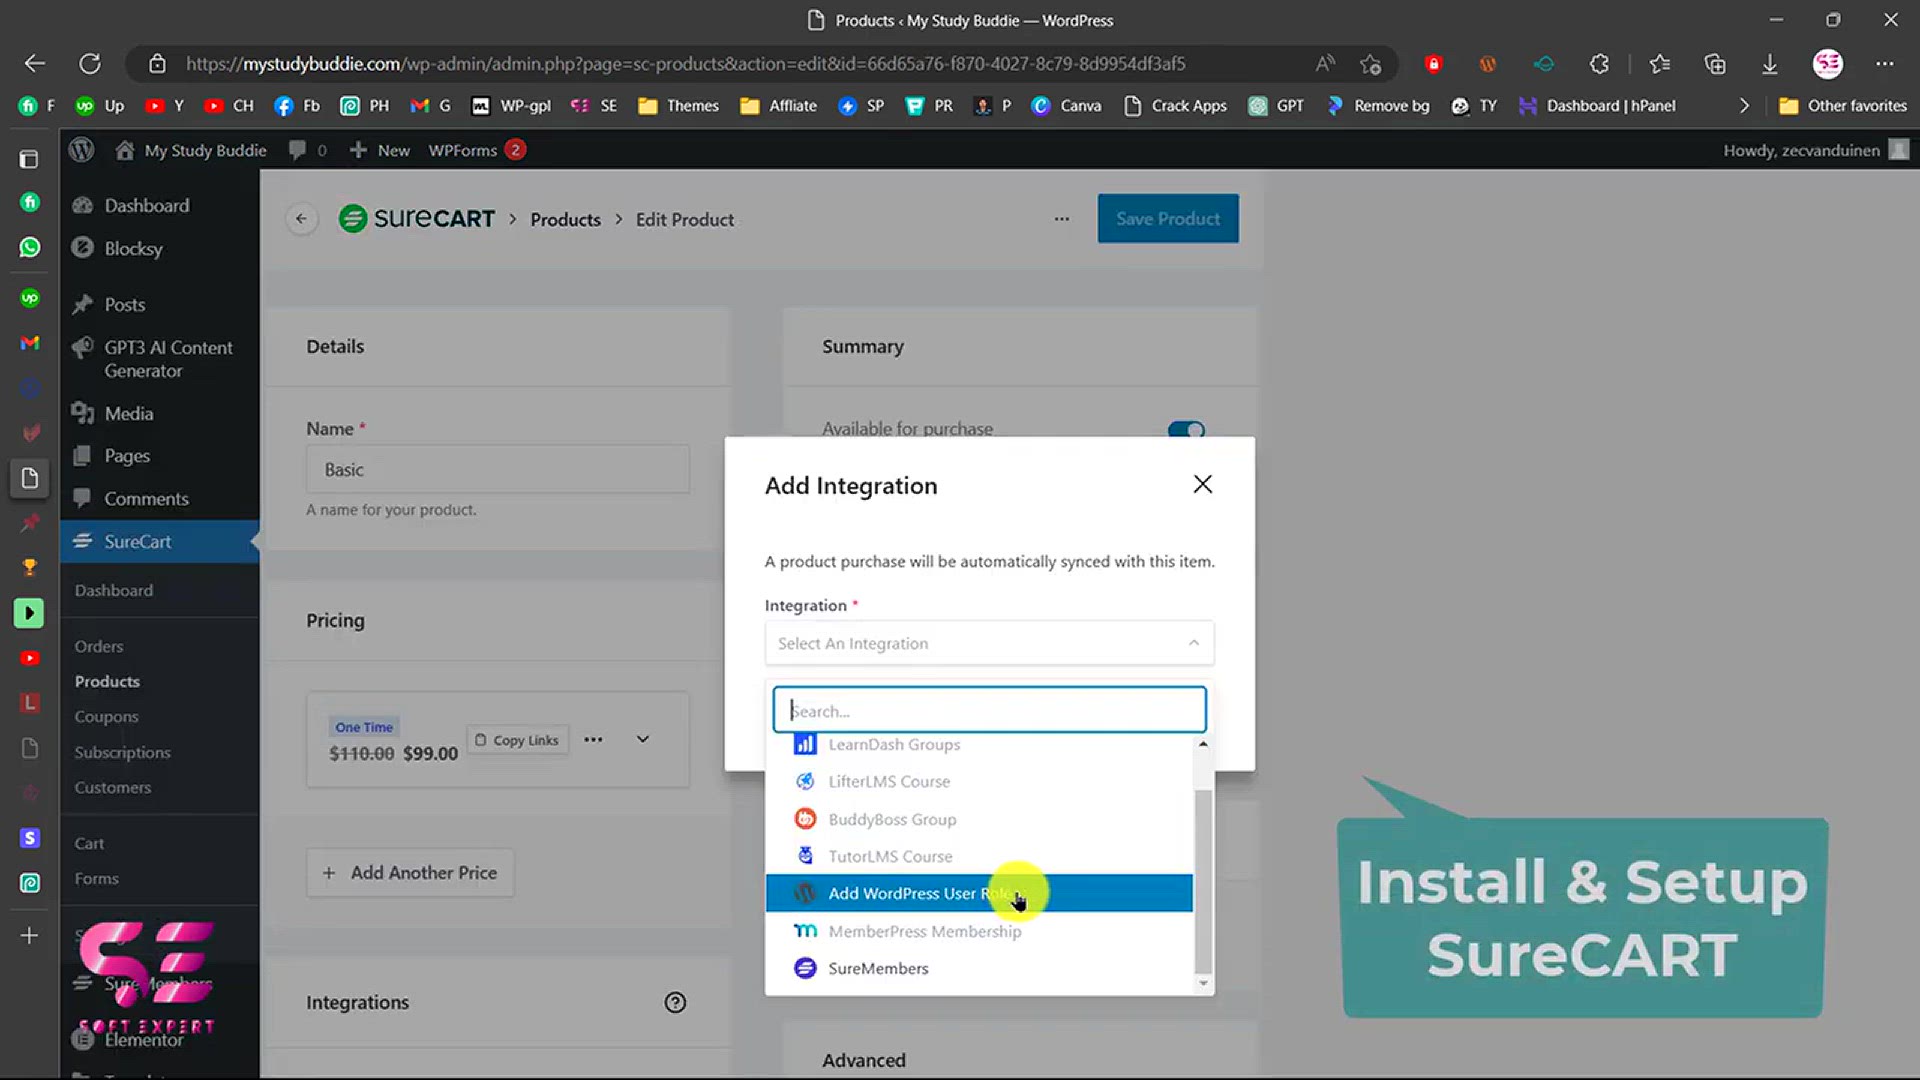This screenshot has width=1920, height=1080.
Task: Open the Other favorites folder
Action: coord(1843,106)
